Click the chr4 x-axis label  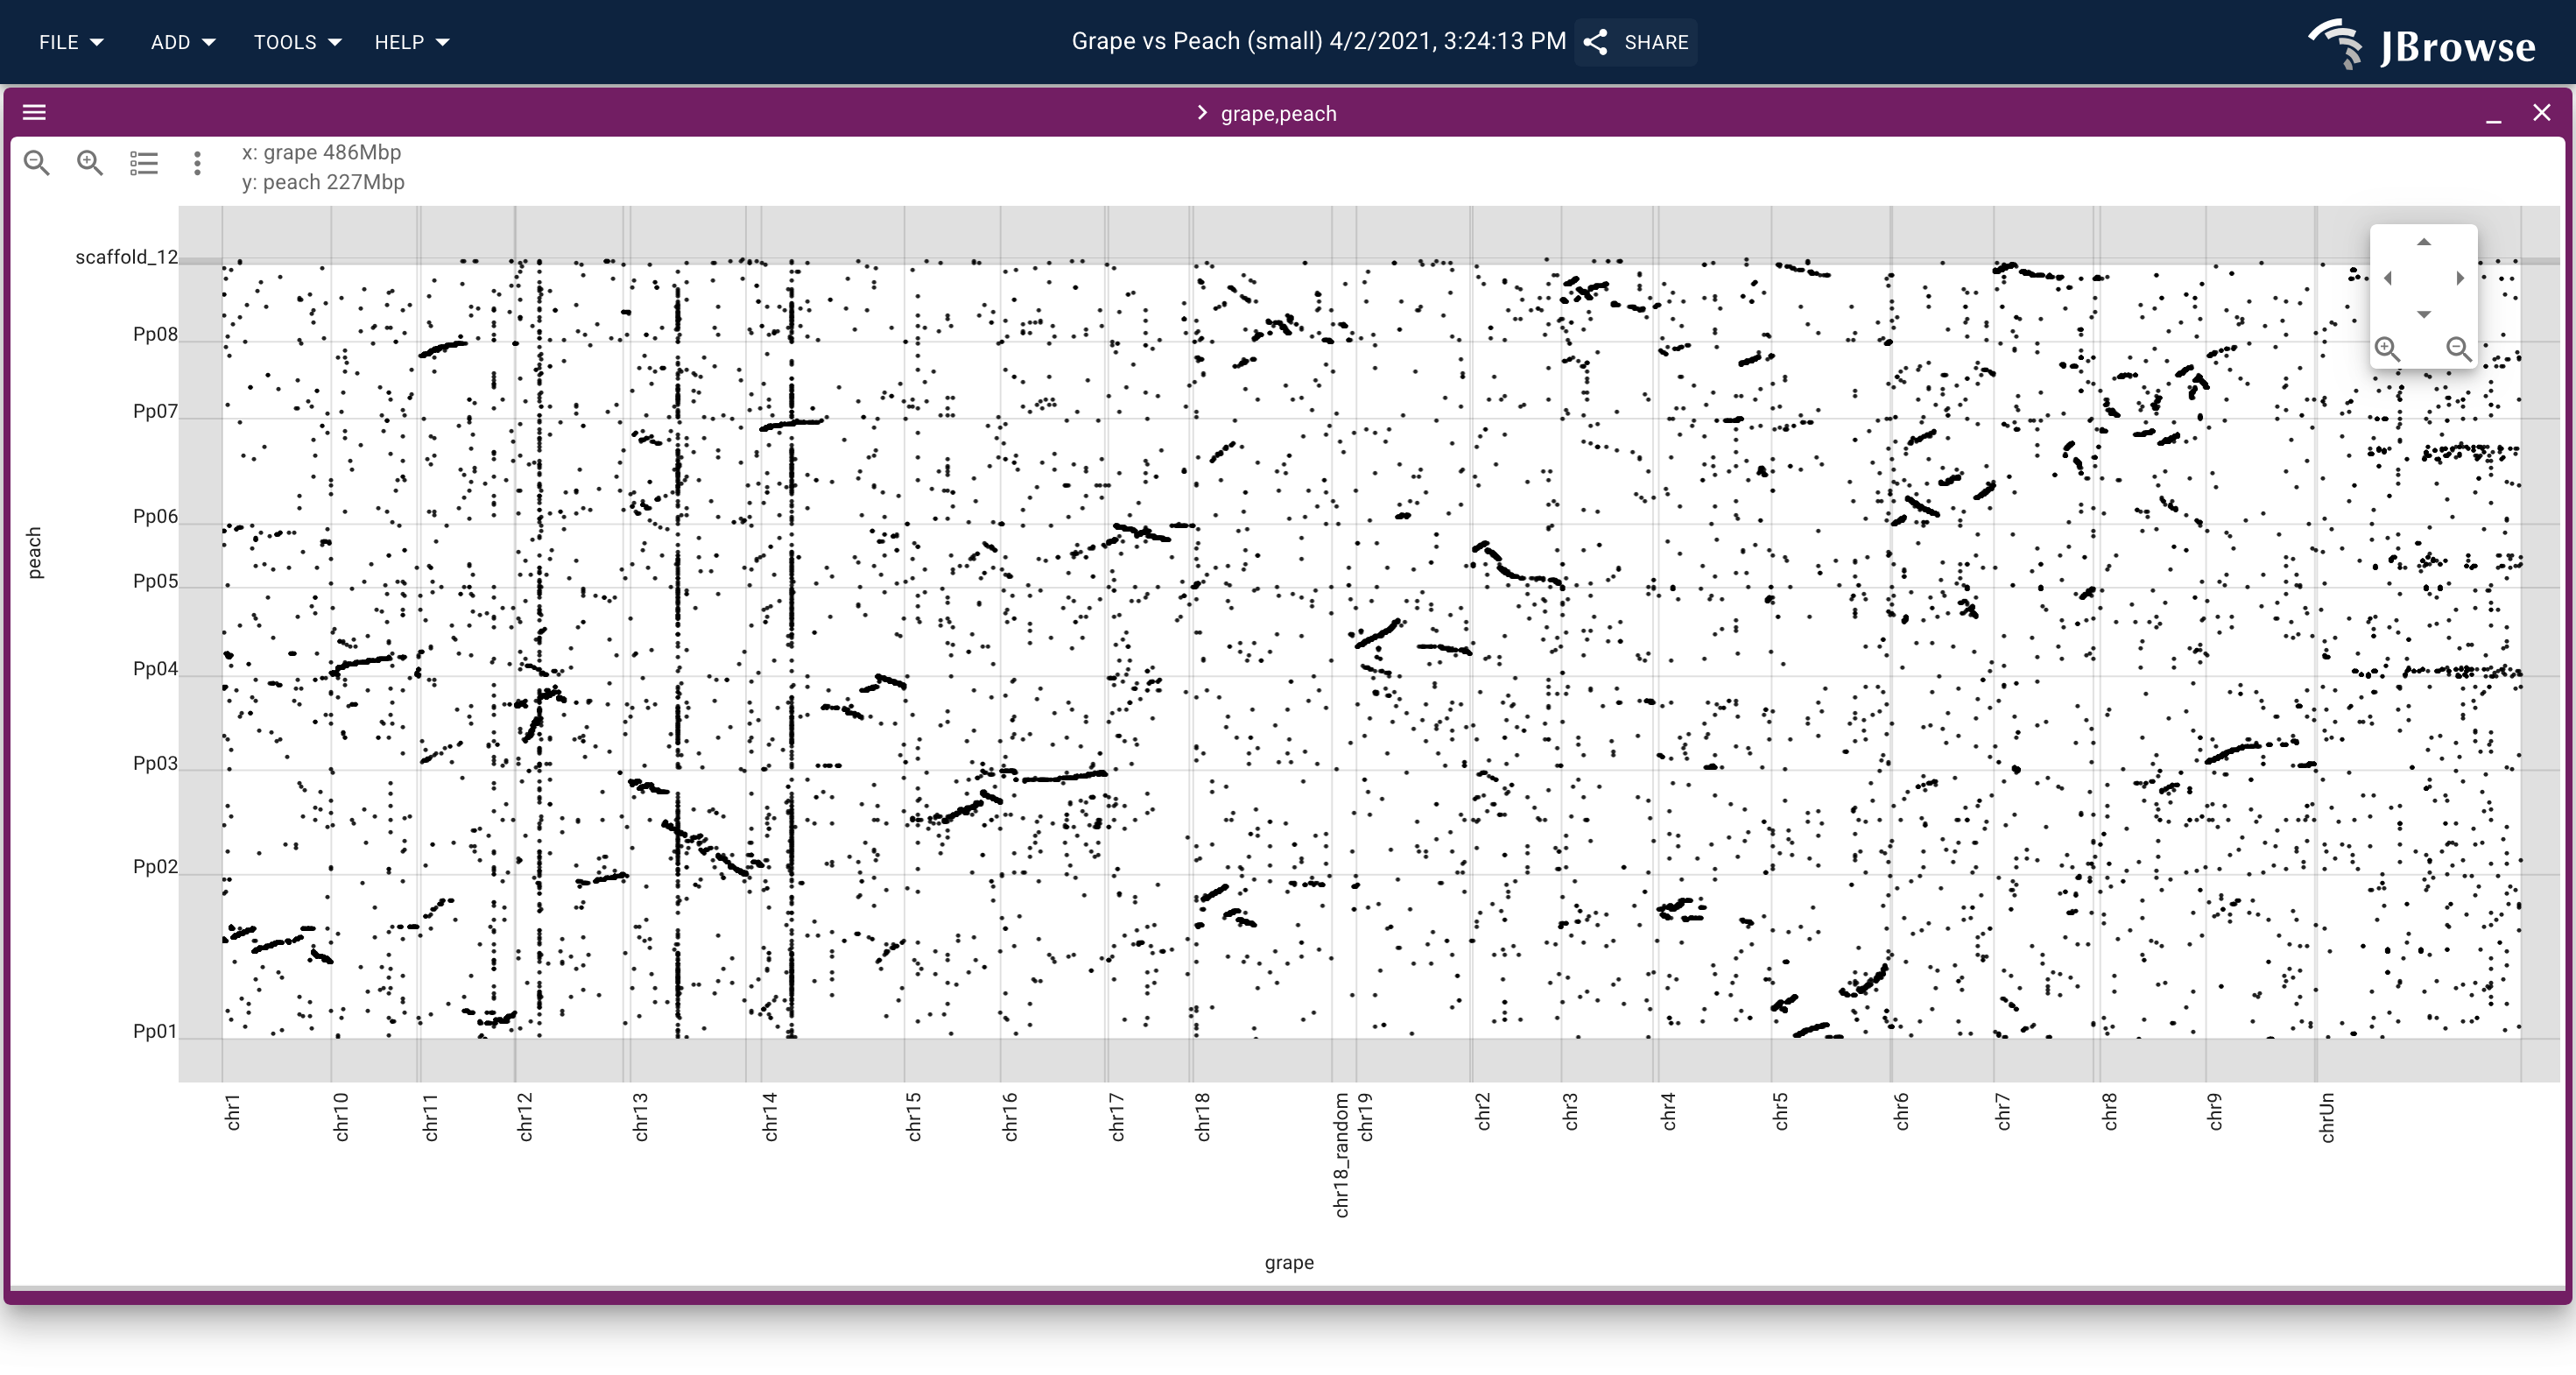[1668, 1112]
